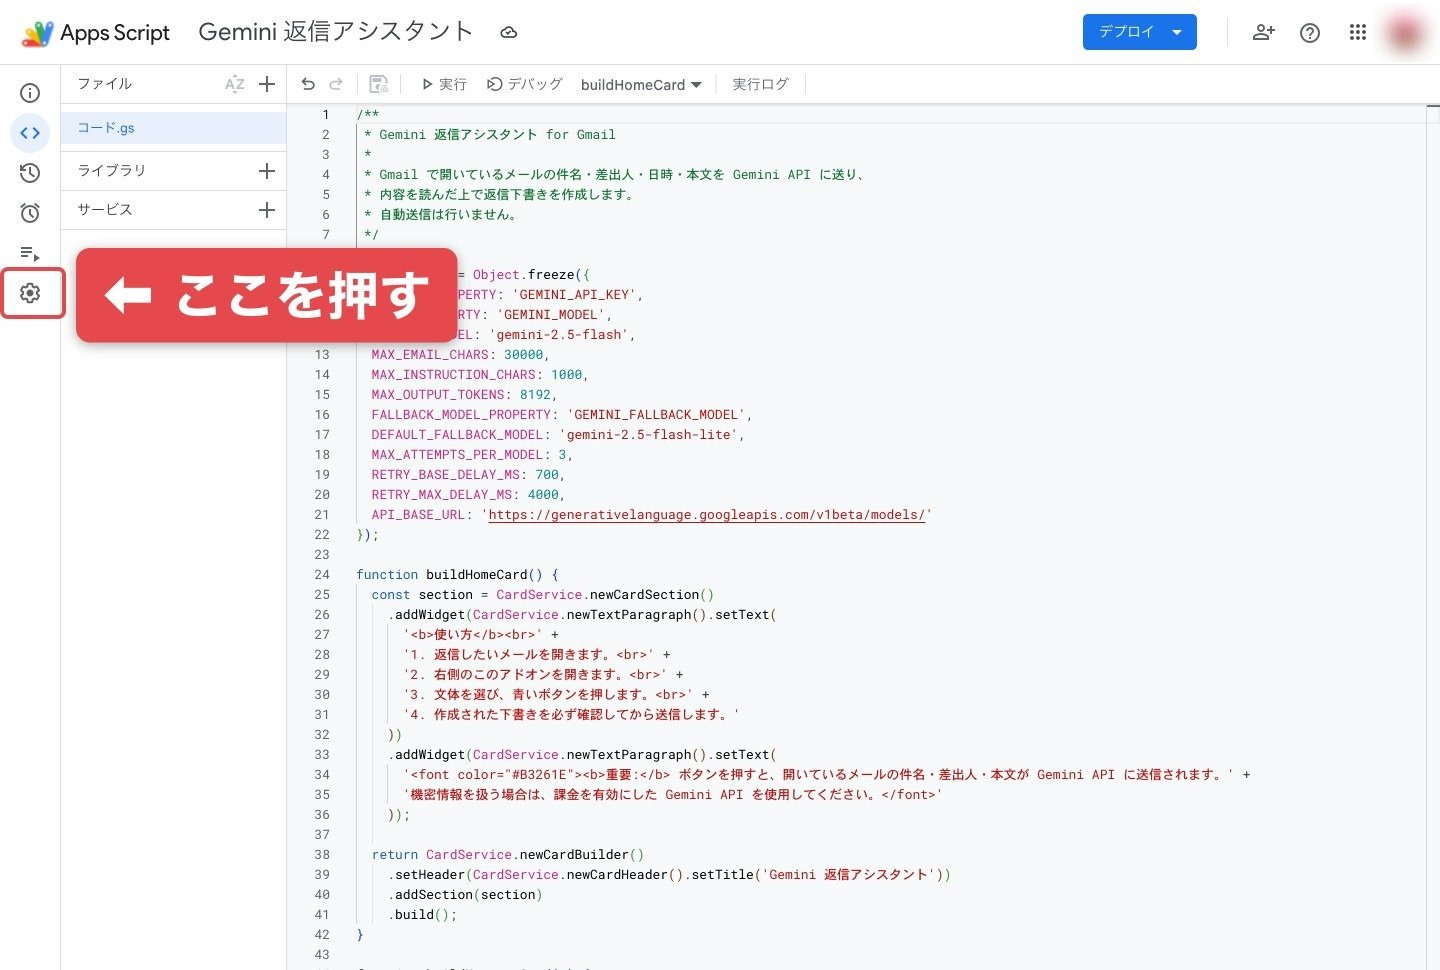Viewport: 1440px width, 970px height.
Task: Redo the last edit
Action: tap(336, 85)
